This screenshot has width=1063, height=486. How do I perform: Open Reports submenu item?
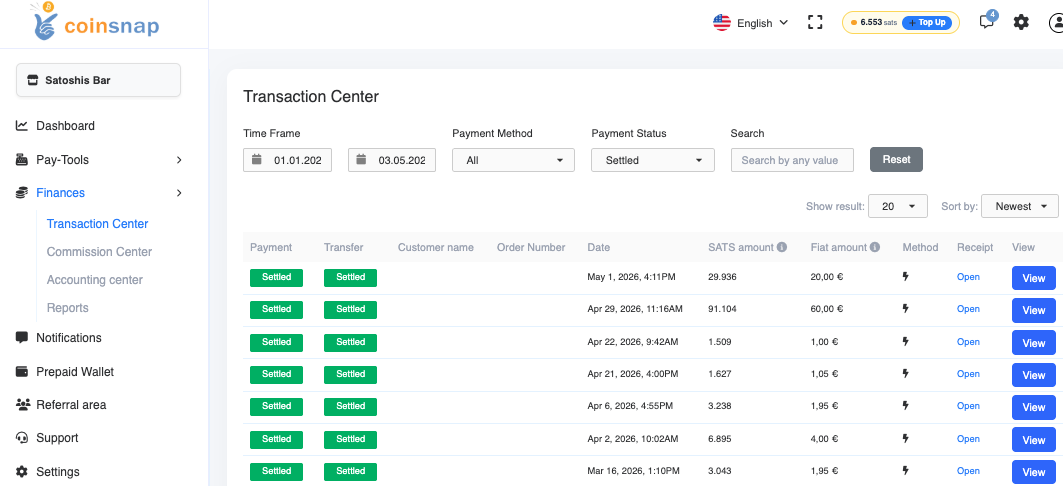[68, 308]
